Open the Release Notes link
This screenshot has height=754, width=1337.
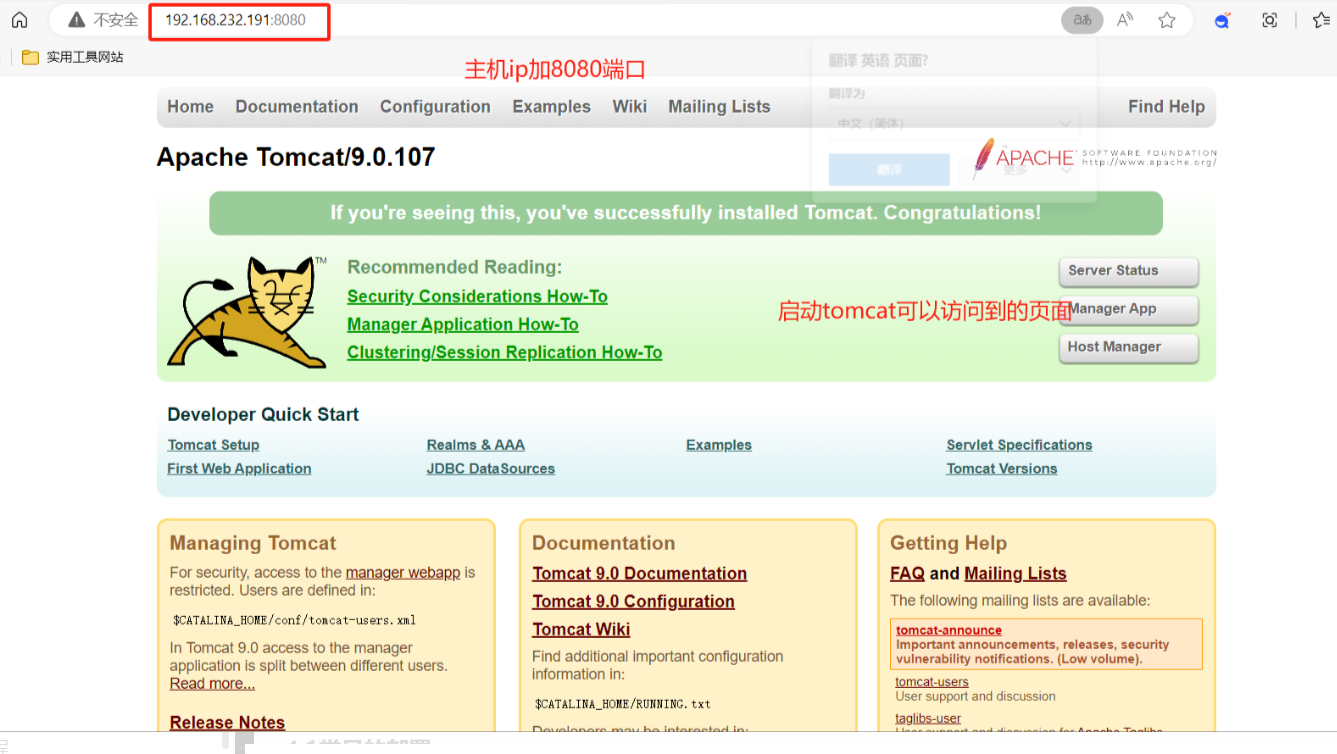[x=227, y=722]
